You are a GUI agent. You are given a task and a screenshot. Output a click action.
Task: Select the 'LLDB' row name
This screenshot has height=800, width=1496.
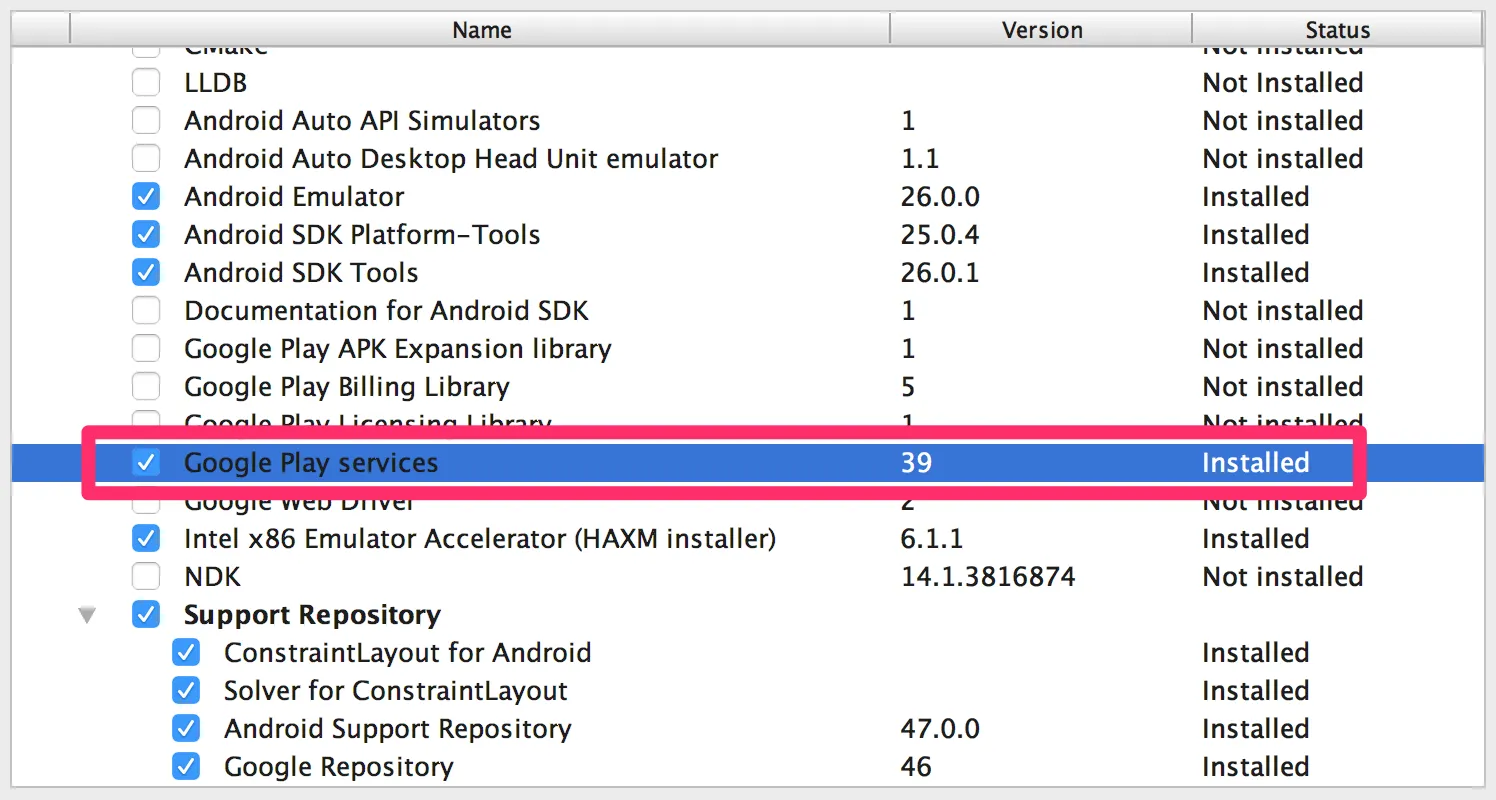(x=216, y=83)
